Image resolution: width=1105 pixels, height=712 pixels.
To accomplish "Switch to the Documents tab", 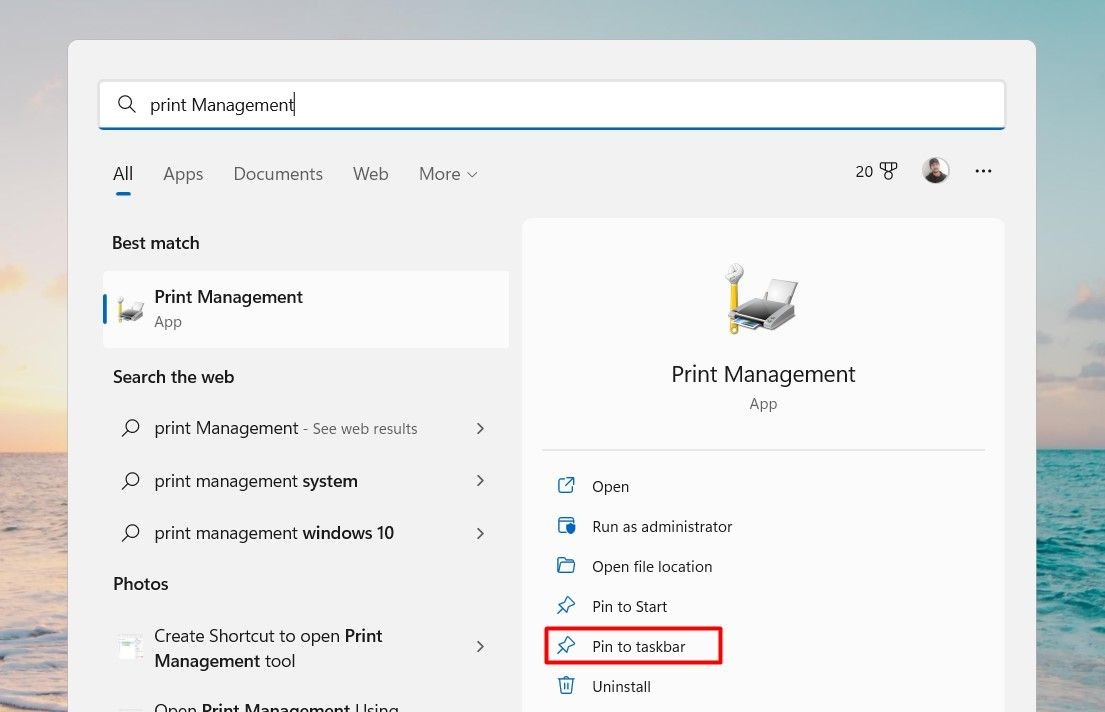I will [278, 174].
